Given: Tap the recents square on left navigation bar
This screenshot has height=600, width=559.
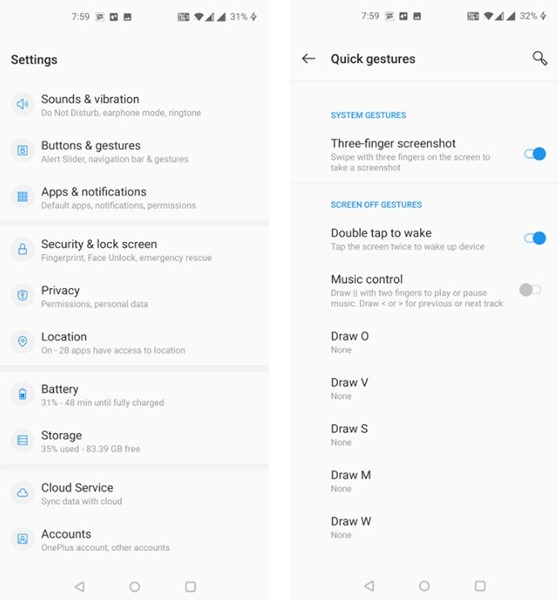Looking at the screenshot, I should (x=191, y=586).
